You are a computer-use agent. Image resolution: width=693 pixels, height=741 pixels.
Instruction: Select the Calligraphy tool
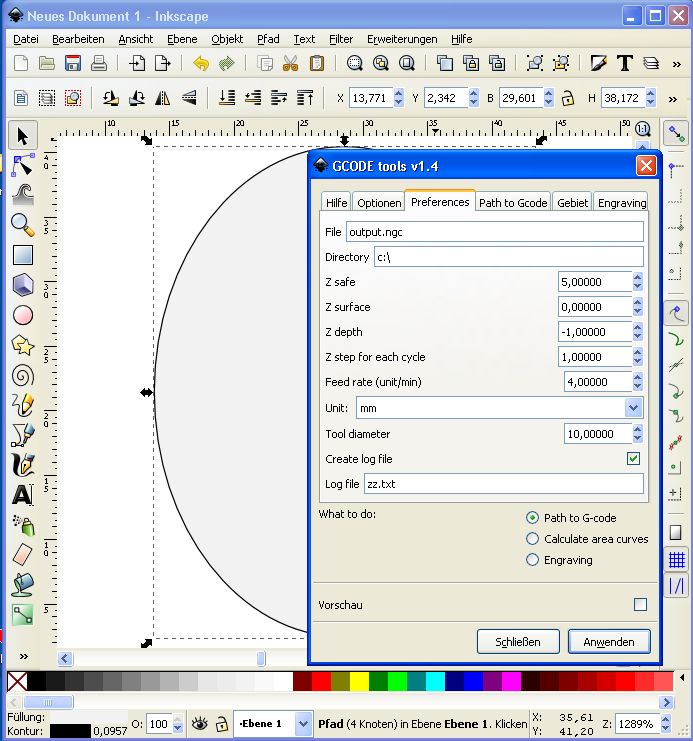22,465
